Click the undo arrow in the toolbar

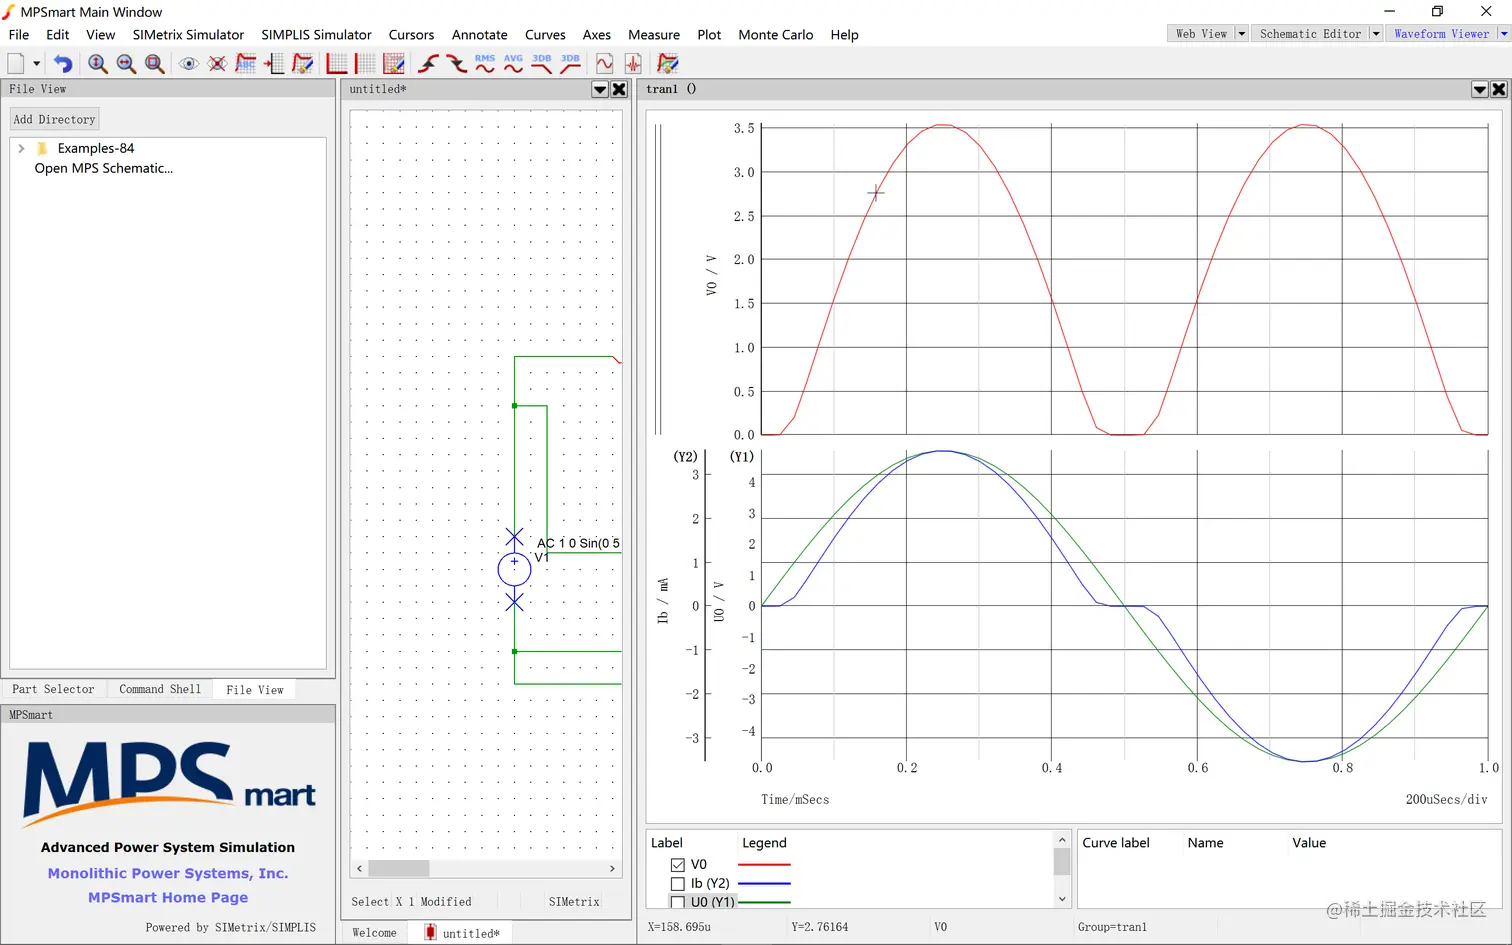[x=63, y=64]
